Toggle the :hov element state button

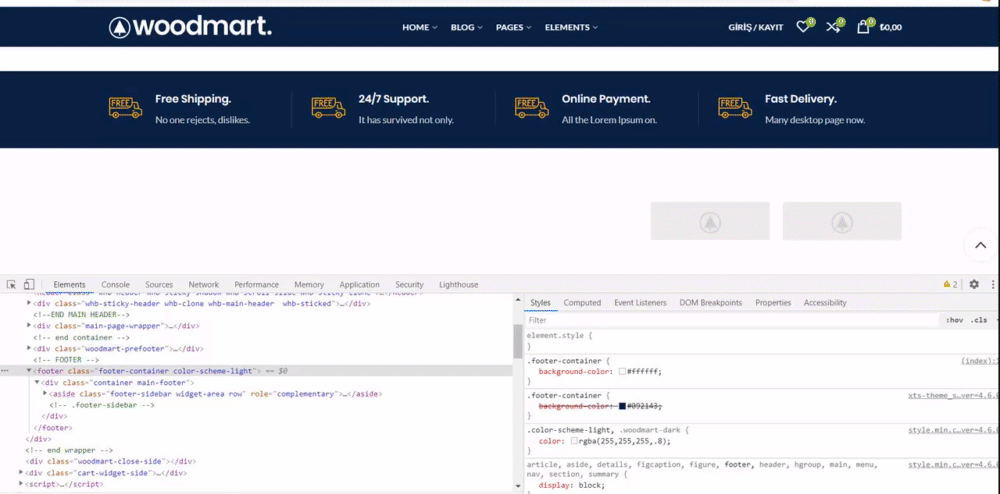[x=954, y=320]
